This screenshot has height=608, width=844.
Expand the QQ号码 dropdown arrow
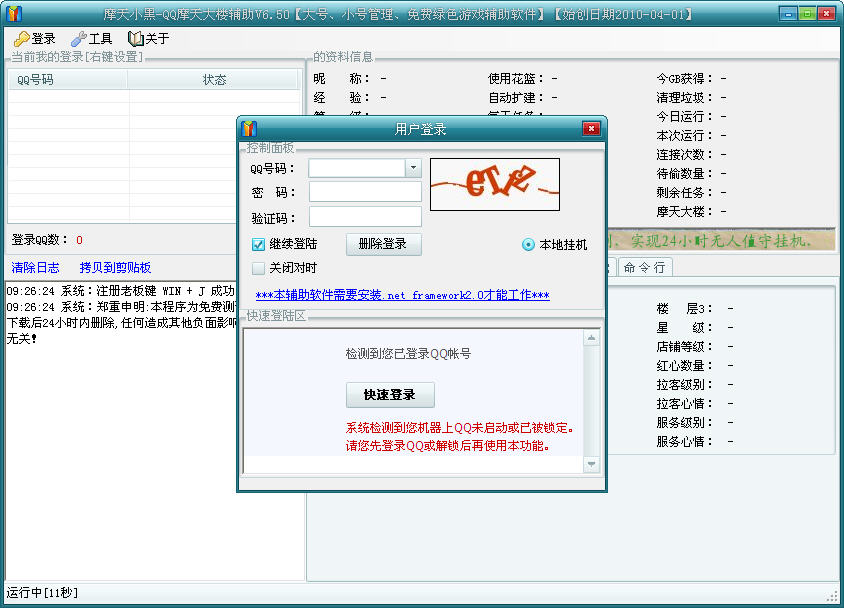pos(413,168)
